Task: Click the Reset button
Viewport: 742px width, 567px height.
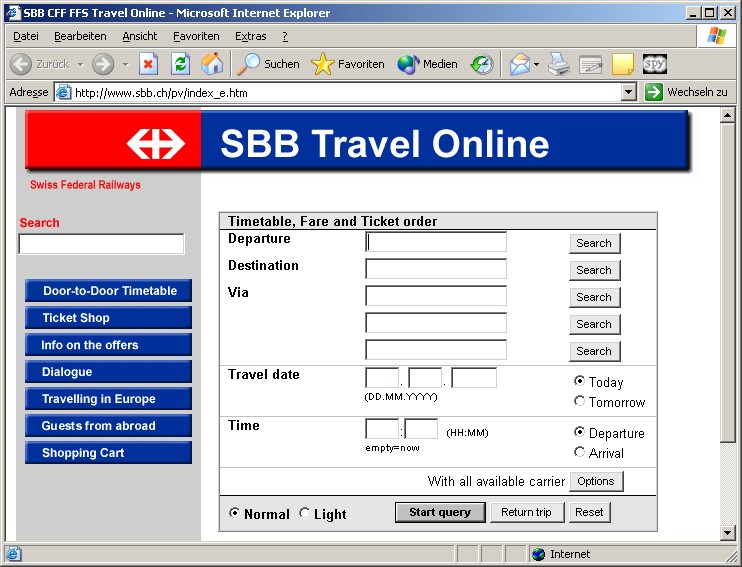Action: click(x=589, y=512)
